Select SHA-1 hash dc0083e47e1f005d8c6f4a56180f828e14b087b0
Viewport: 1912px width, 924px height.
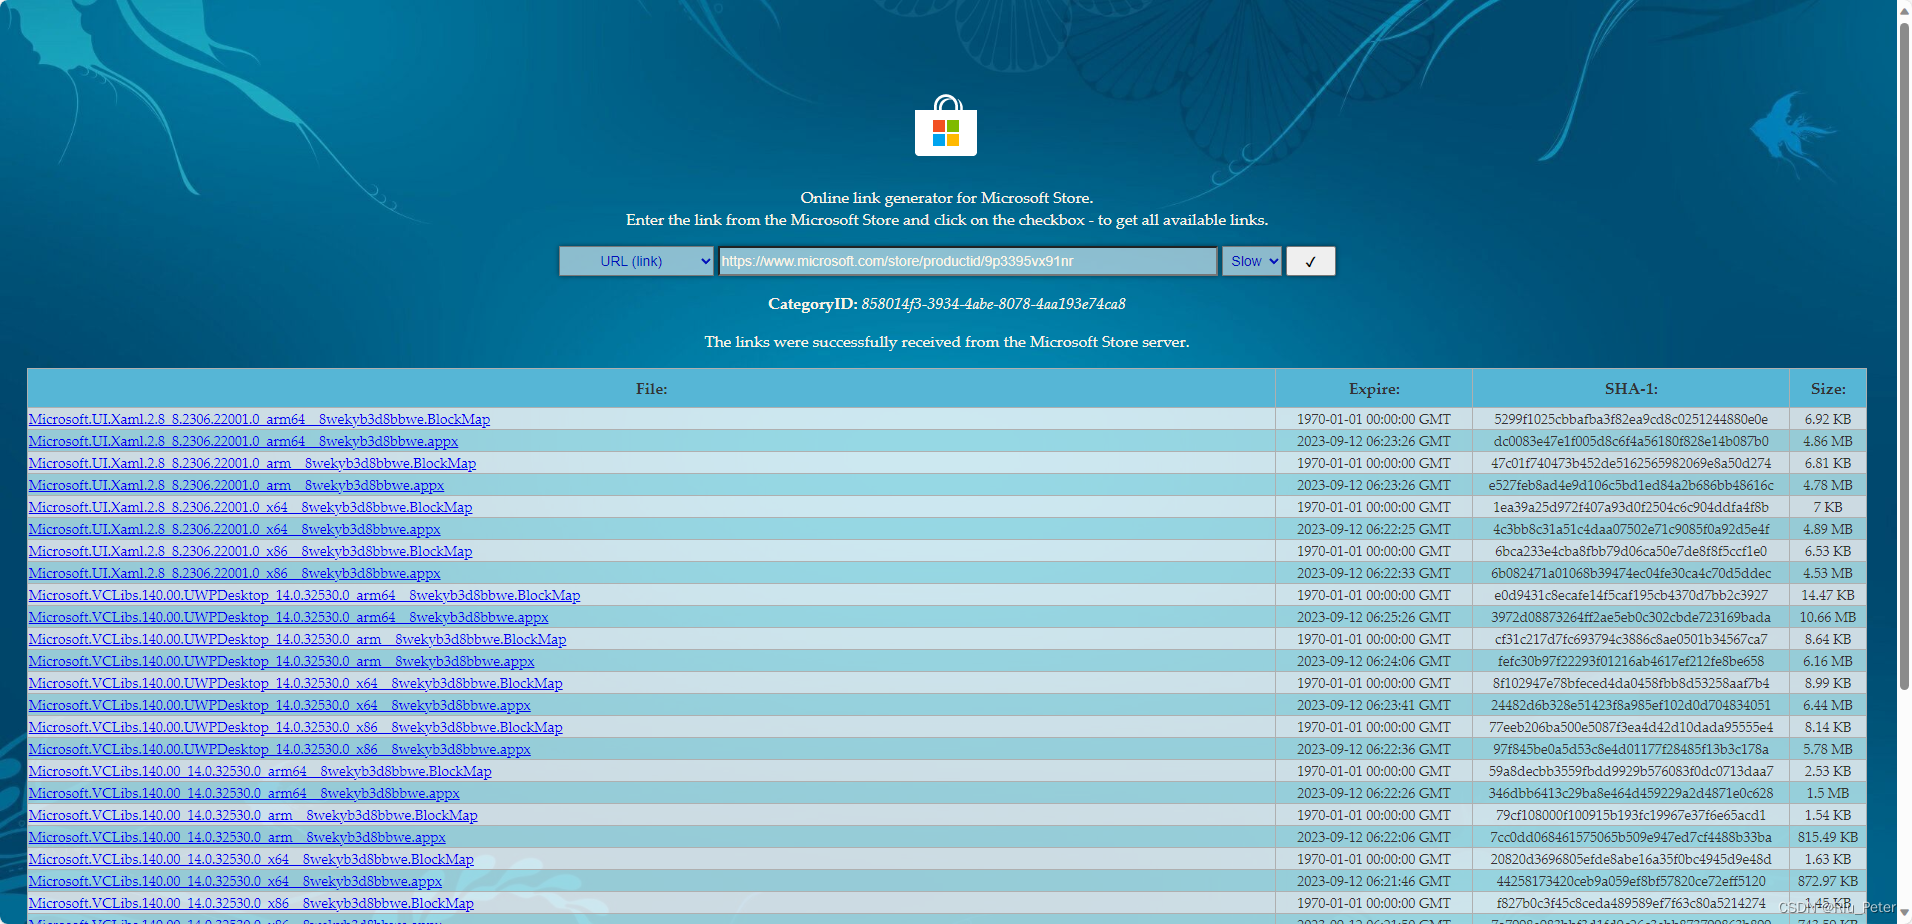pos(1631,441)
